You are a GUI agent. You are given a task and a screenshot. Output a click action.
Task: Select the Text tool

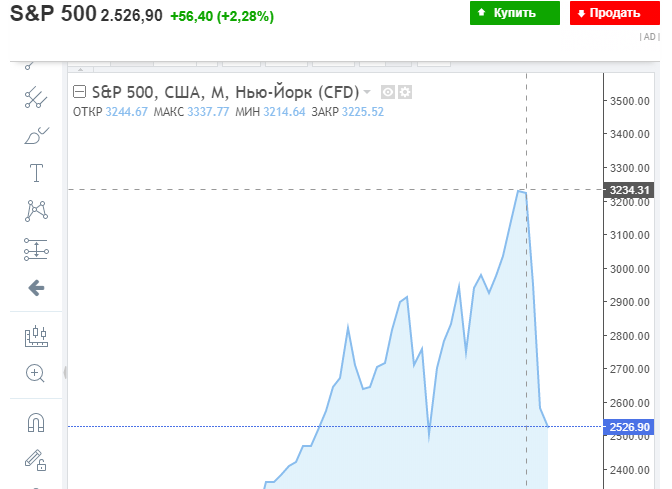36,173
